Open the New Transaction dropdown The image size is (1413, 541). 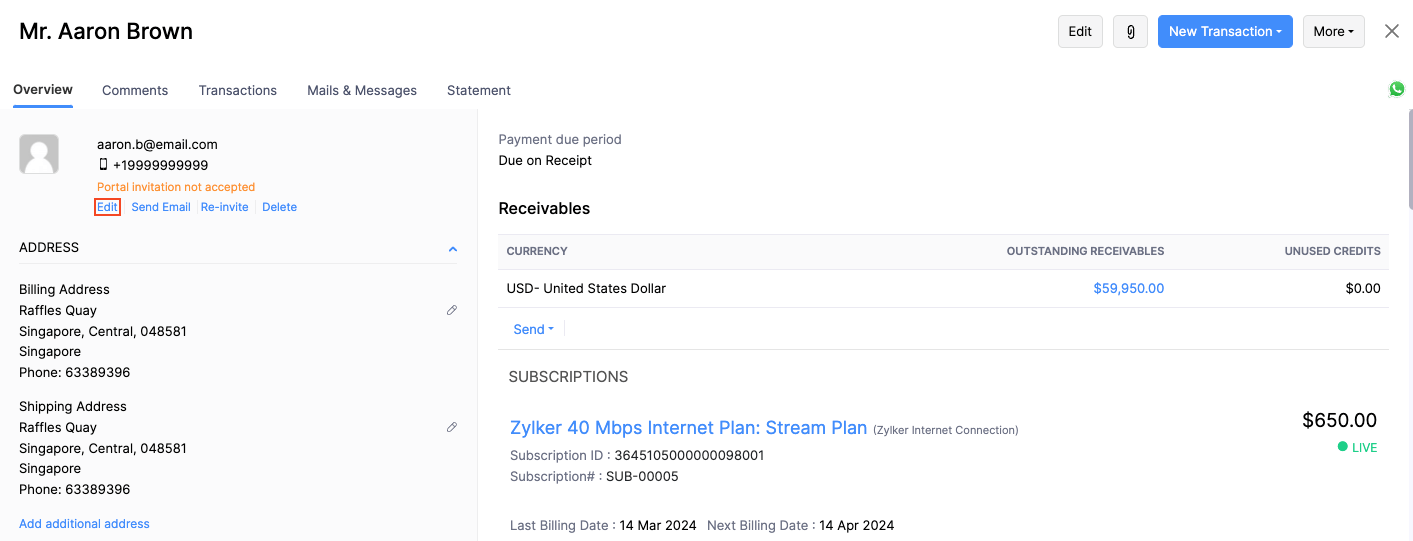[1225, 31]
